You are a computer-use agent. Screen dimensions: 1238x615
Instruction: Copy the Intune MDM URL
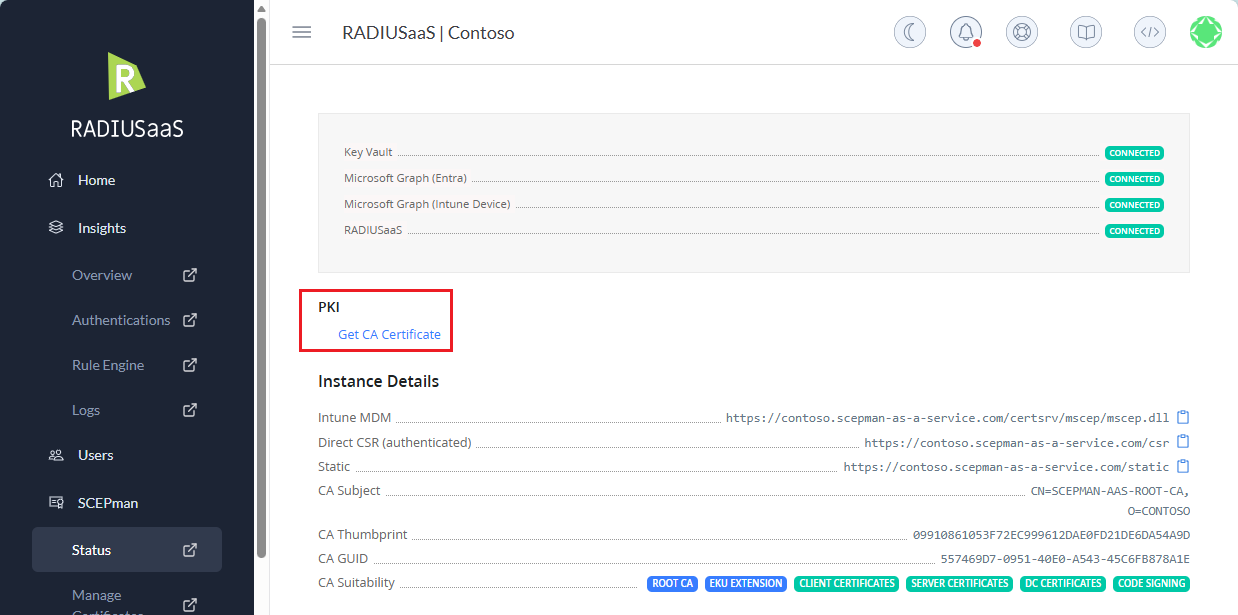tap(1183, 417)
